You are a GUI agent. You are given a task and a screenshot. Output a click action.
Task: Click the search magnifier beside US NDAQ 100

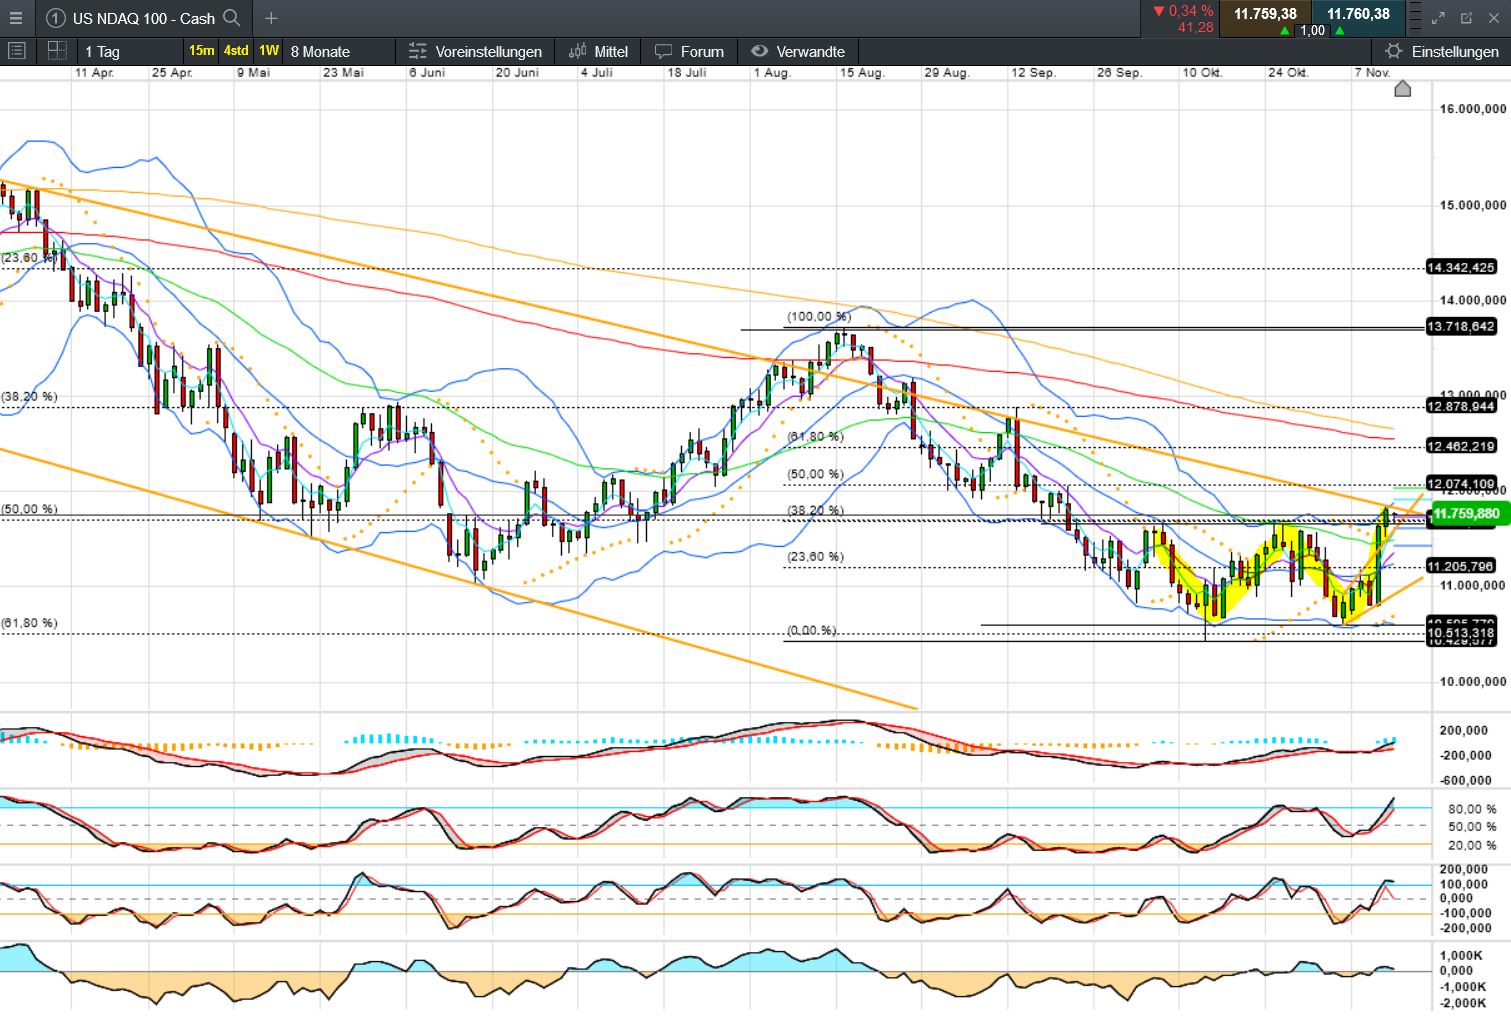point(232,18)
